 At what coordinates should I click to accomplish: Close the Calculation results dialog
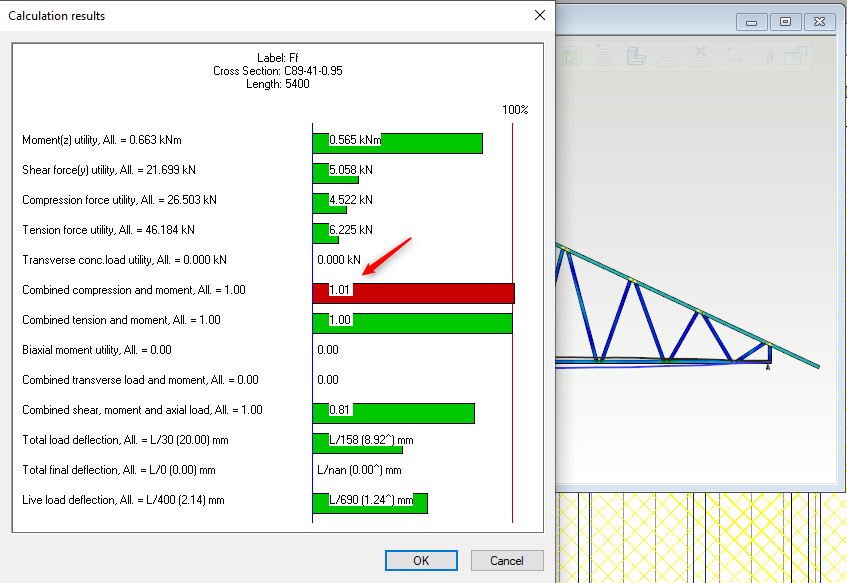point(540,16)
